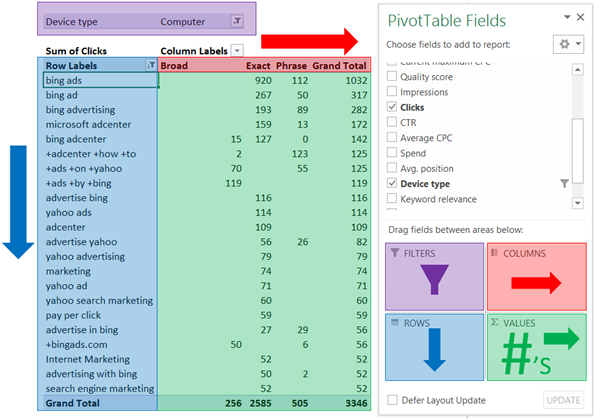Screen dimensions: 600x420
Task: Open Column Labels dropdown arrow
Action: pos(238,50)
